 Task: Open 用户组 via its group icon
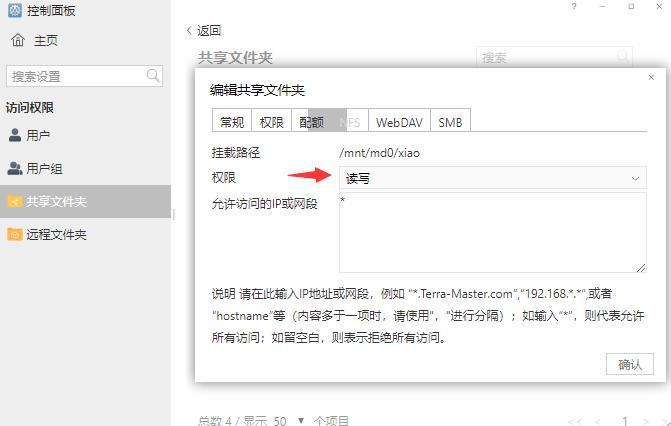point(15,169)
